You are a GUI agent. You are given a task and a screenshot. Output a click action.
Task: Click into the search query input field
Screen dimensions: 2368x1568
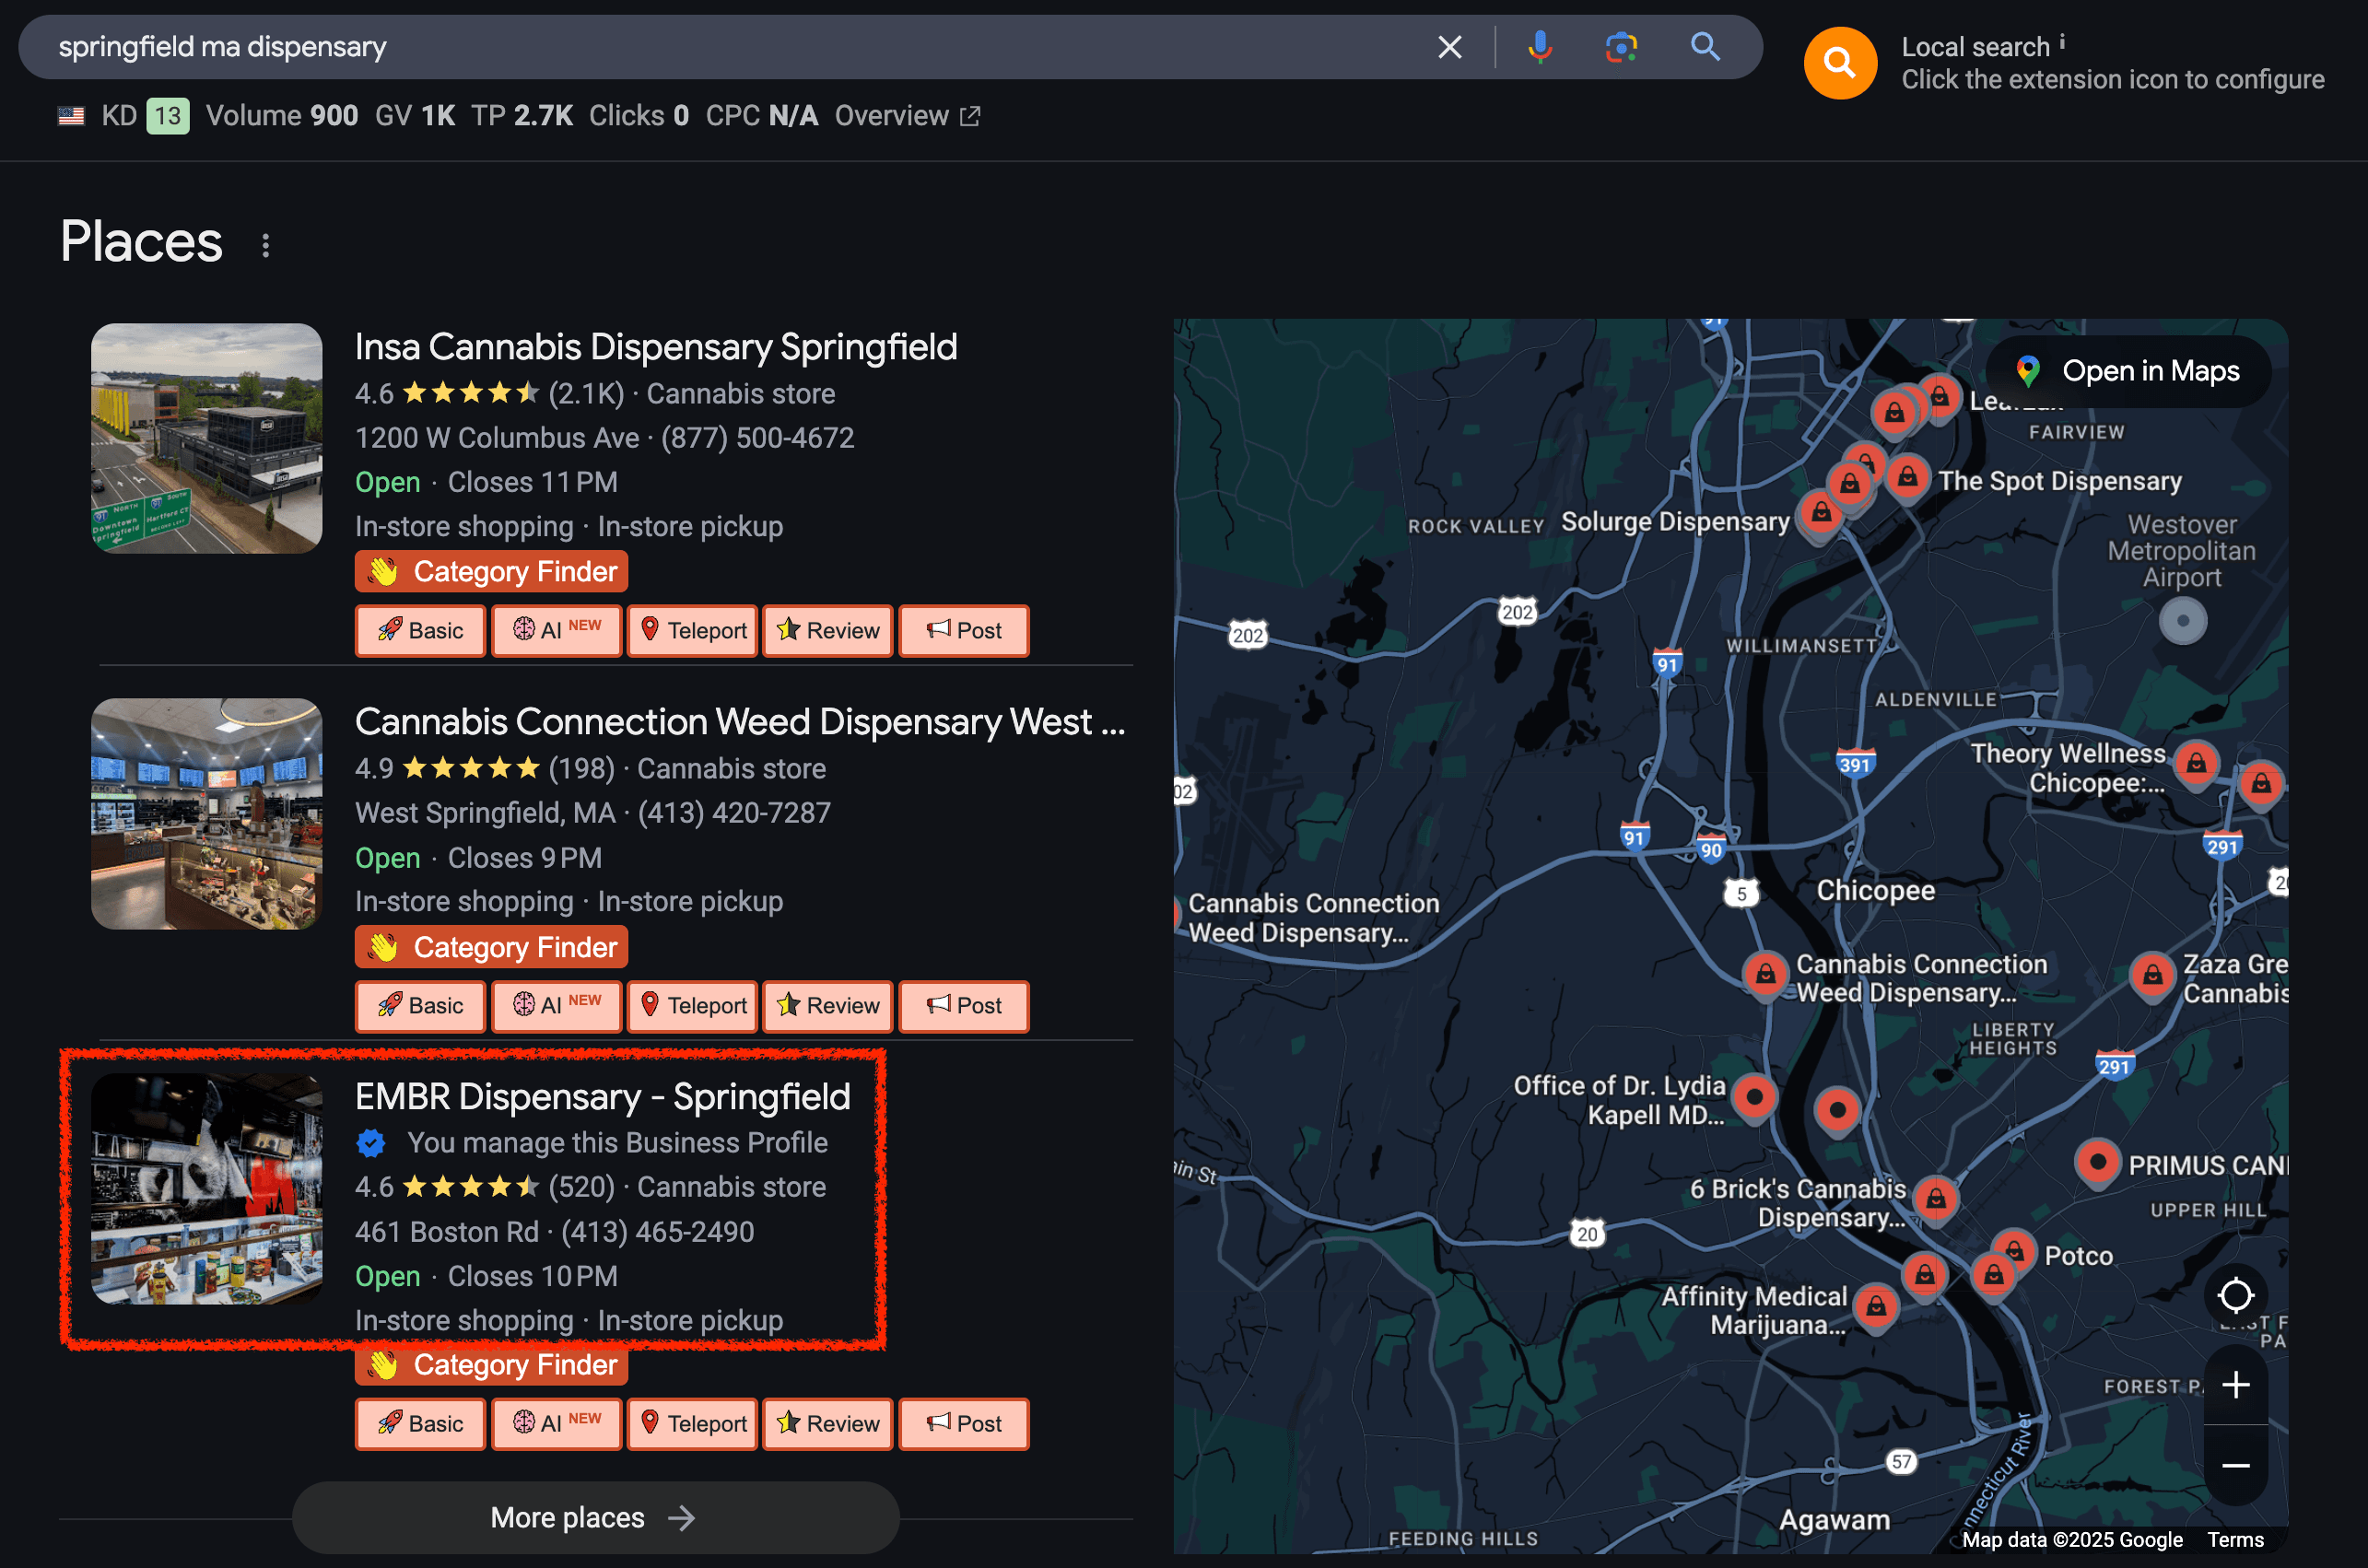(700, 47)
